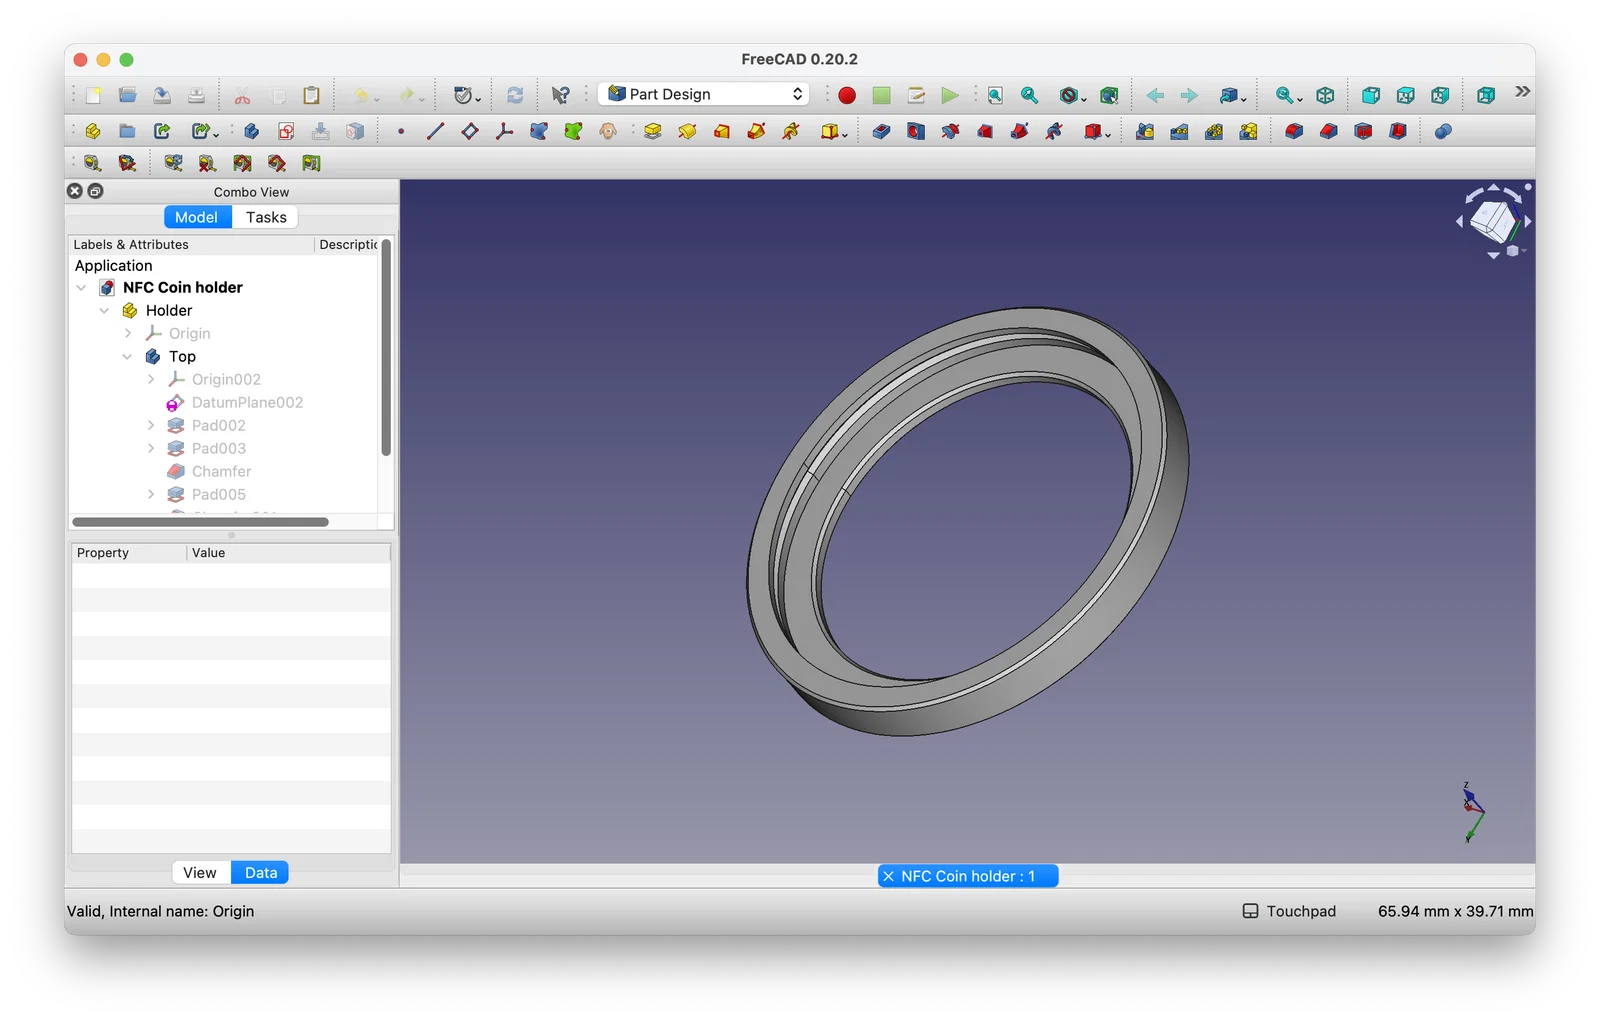Screen dimensions: 1600x1020
Task: Apply the Fillet tool
Action: [x=1294, y=131]
